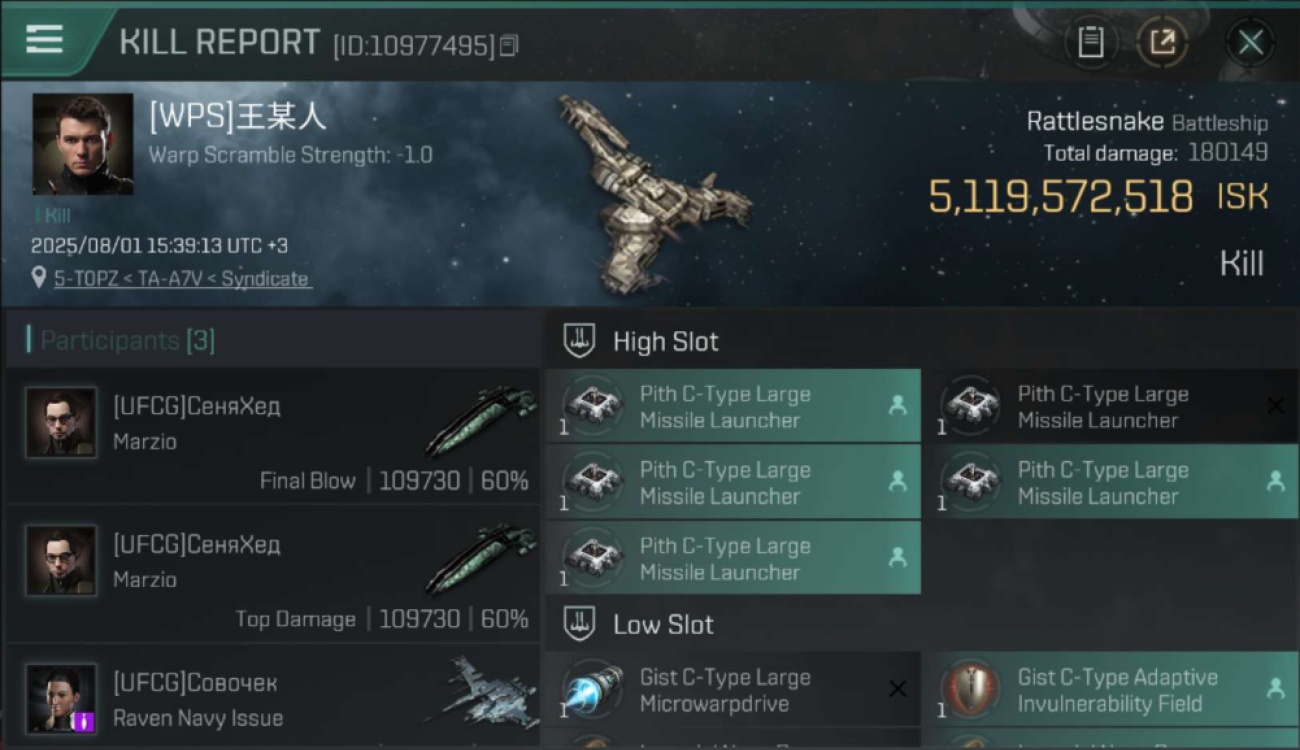The width and height of the screenshot is (1300, 750).
Task: Share the kill report externally
Action: point(1162,42)
